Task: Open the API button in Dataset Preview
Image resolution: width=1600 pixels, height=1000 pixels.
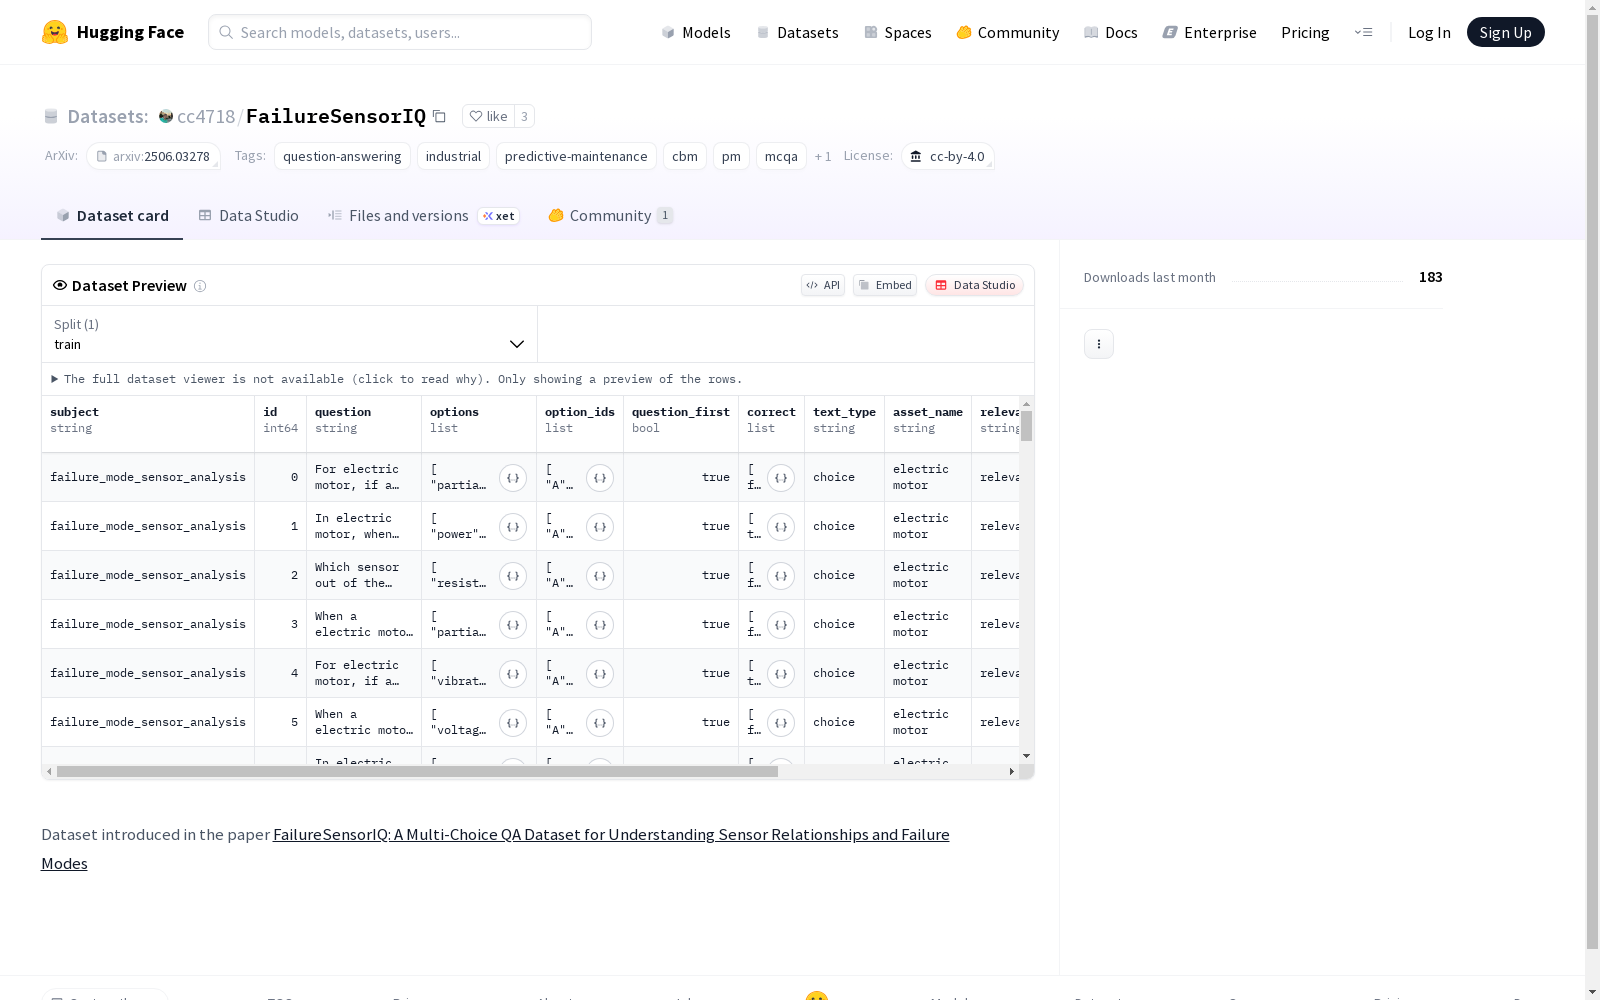Action: (823, 285)
